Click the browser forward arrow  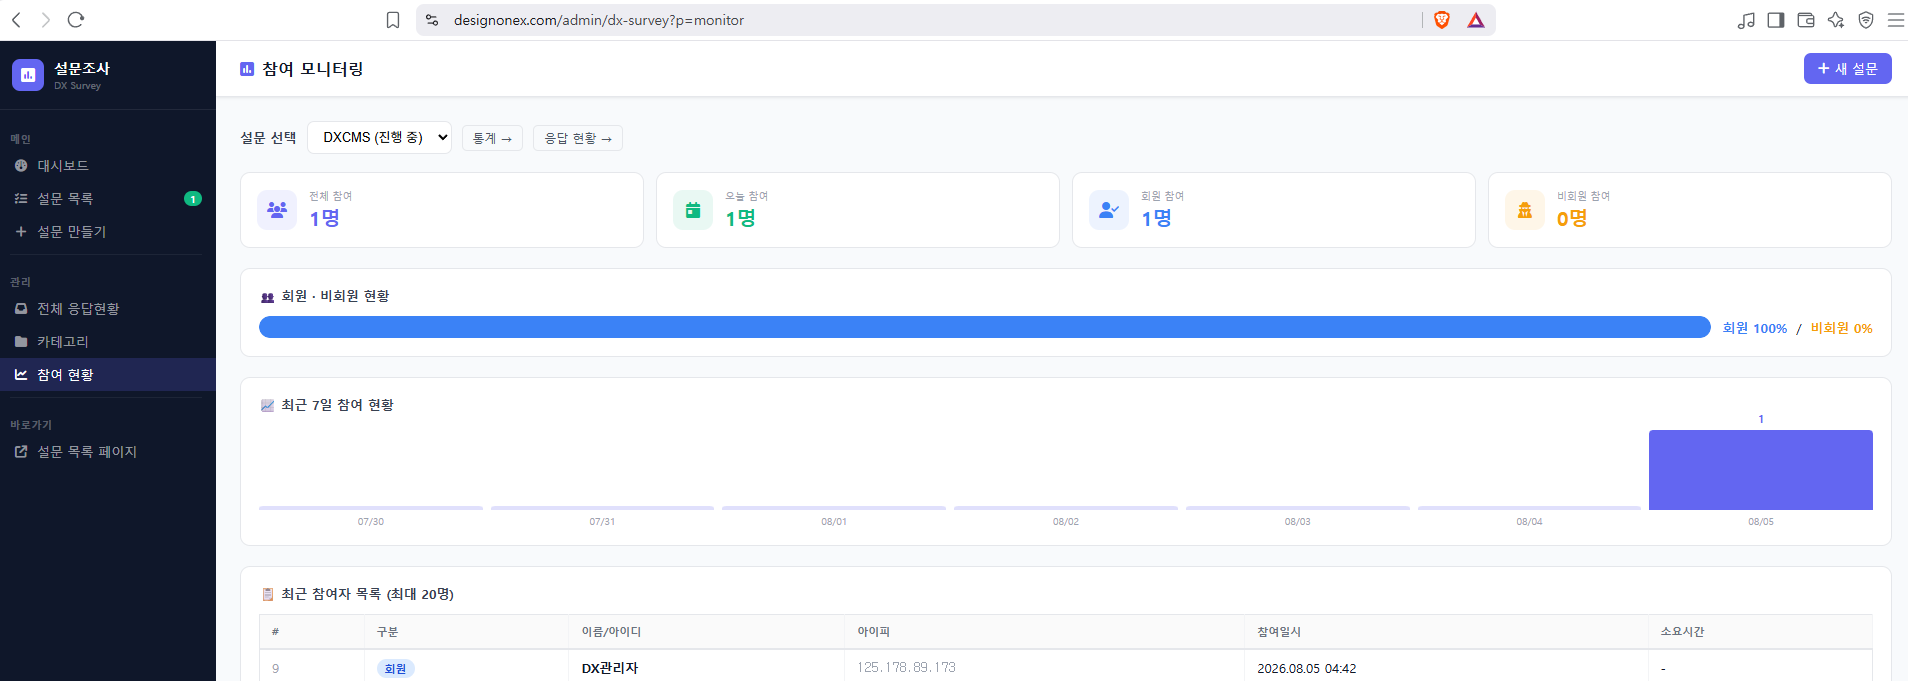click(x=46, y=20)
